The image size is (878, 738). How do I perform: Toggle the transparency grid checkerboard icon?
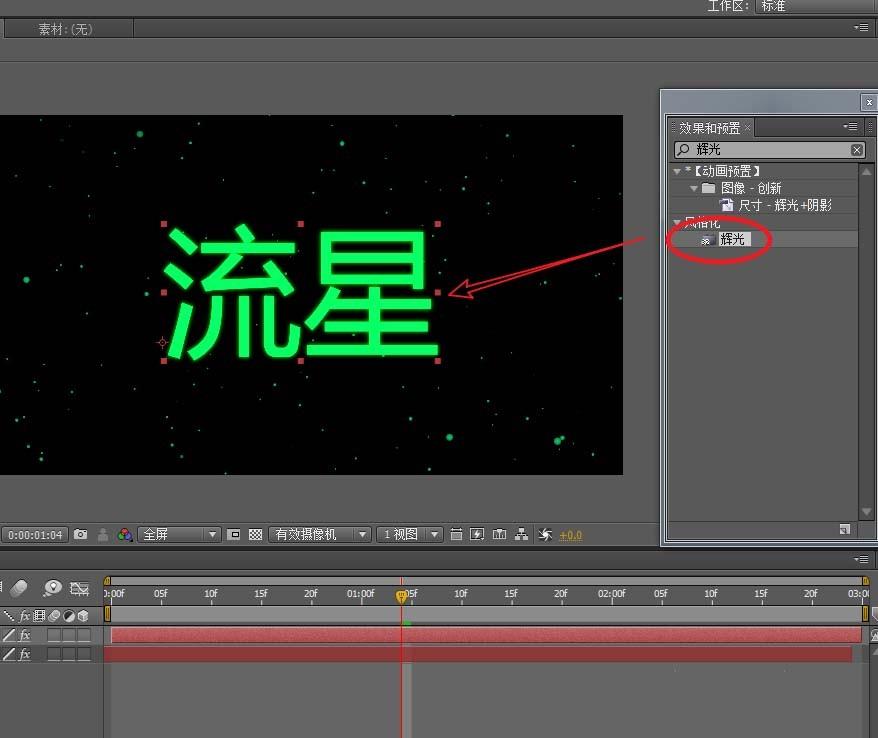coord(255,534)
